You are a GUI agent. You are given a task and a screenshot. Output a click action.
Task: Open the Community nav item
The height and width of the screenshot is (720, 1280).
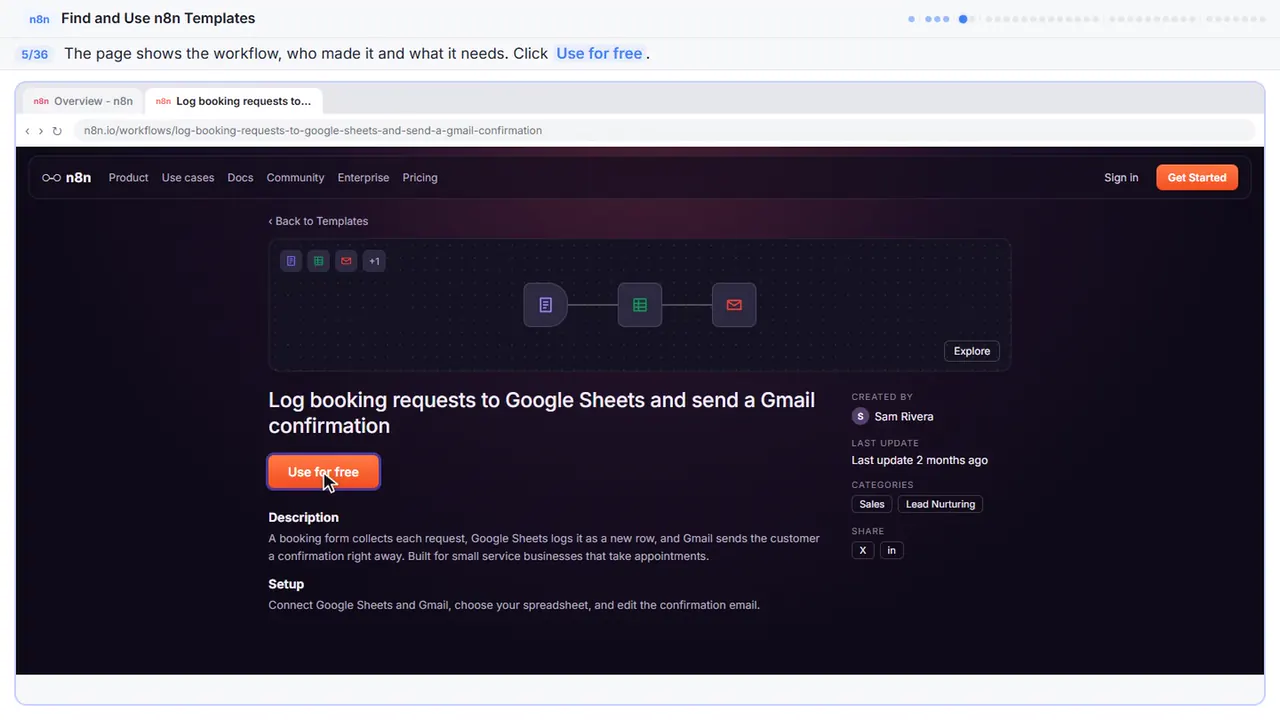tap(295, 177)
